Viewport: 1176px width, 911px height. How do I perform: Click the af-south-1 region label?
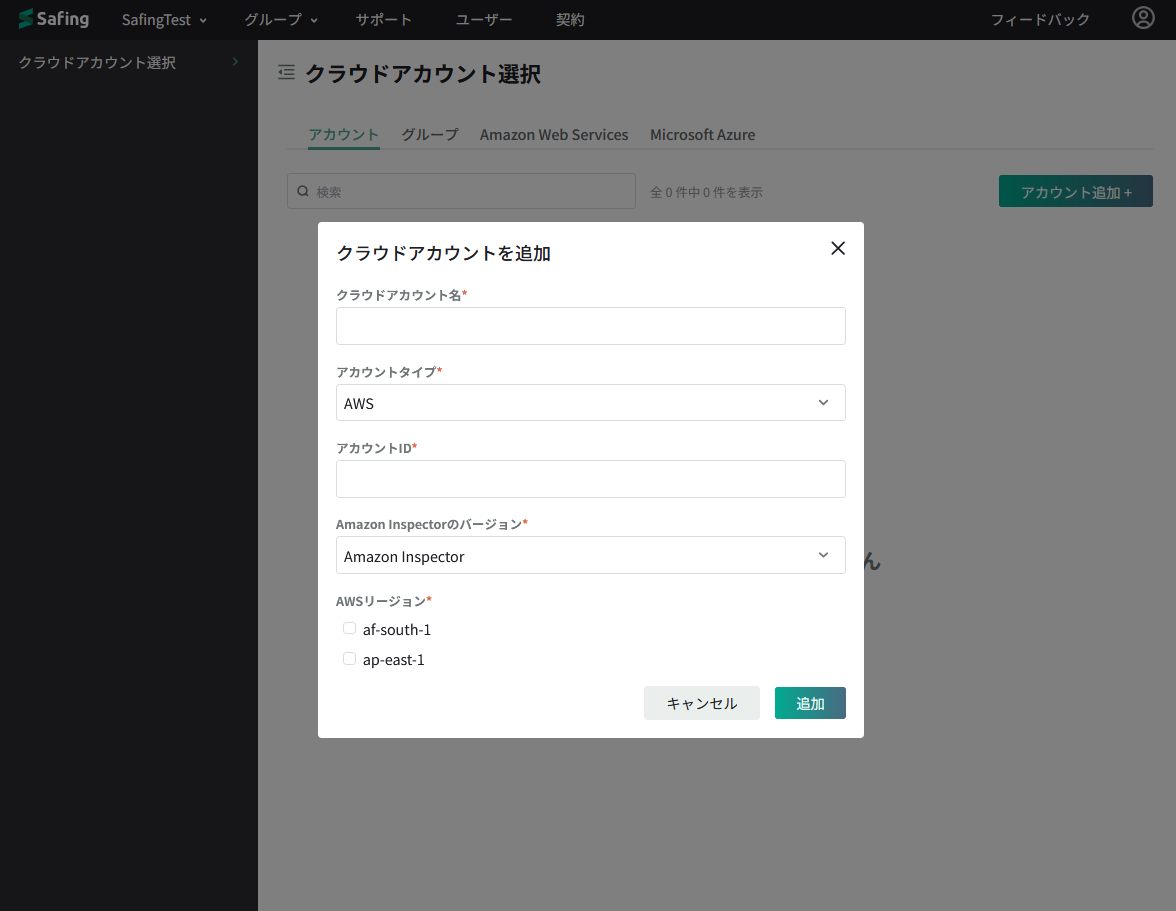click(x=397, y=630)
